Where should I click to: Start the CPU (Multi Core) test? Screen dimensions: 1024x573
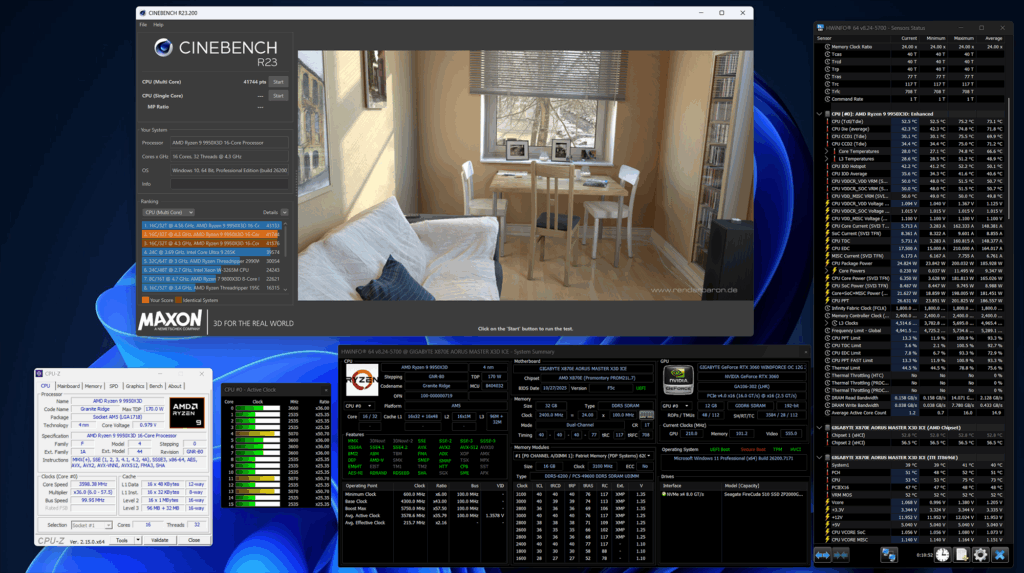[278, 81]
